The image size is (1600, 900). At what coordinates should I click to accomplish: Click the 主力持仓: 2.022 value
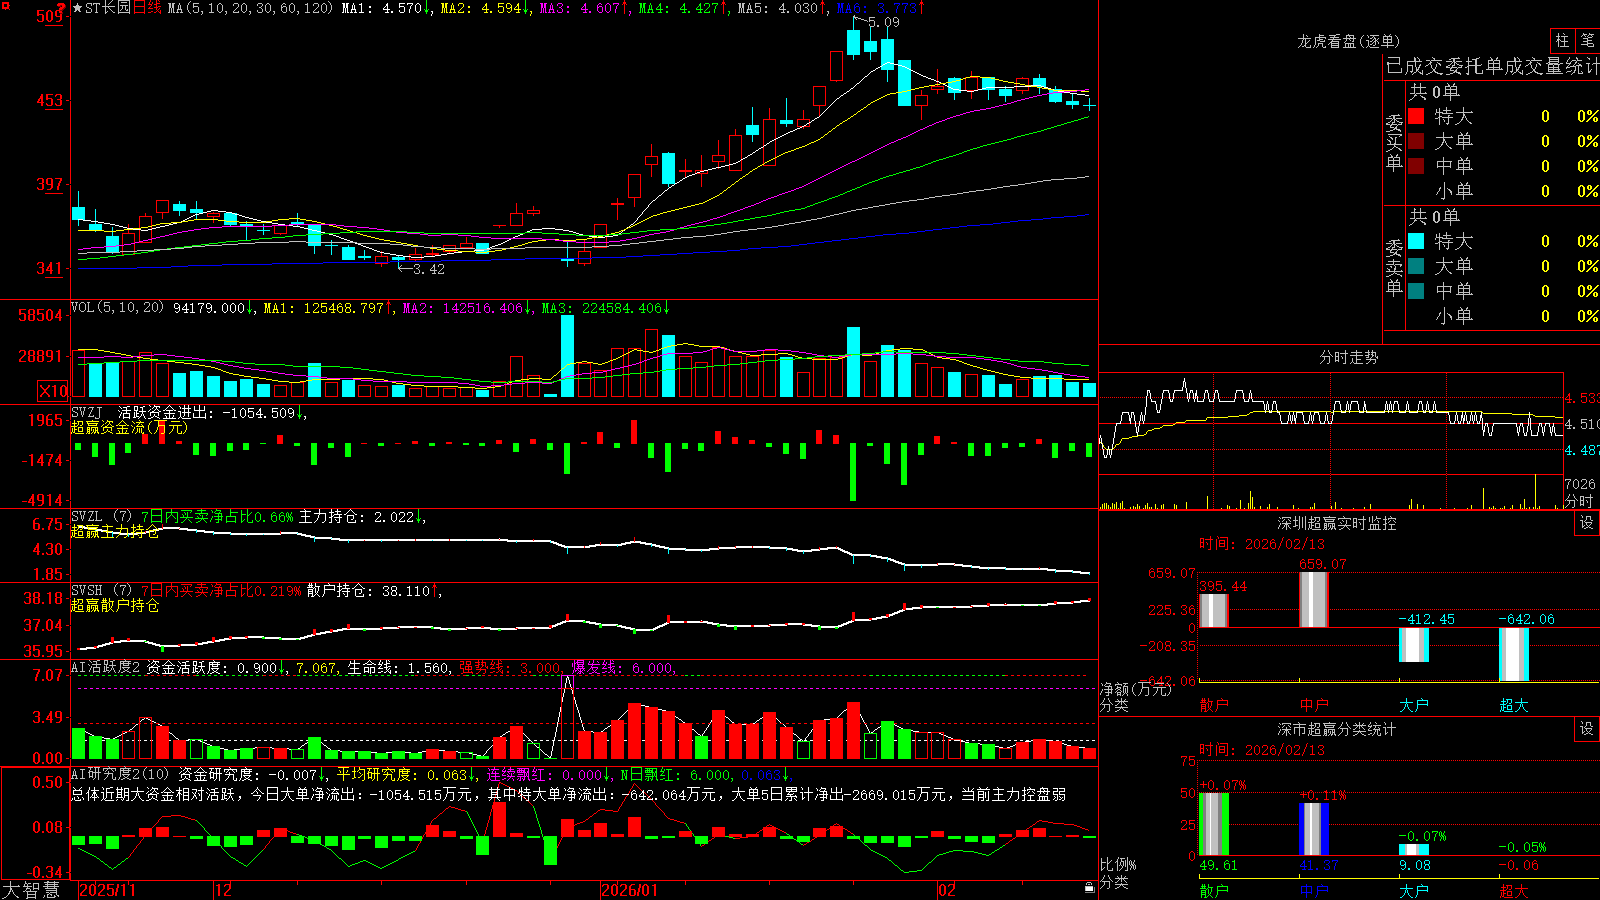click(362, 517)
